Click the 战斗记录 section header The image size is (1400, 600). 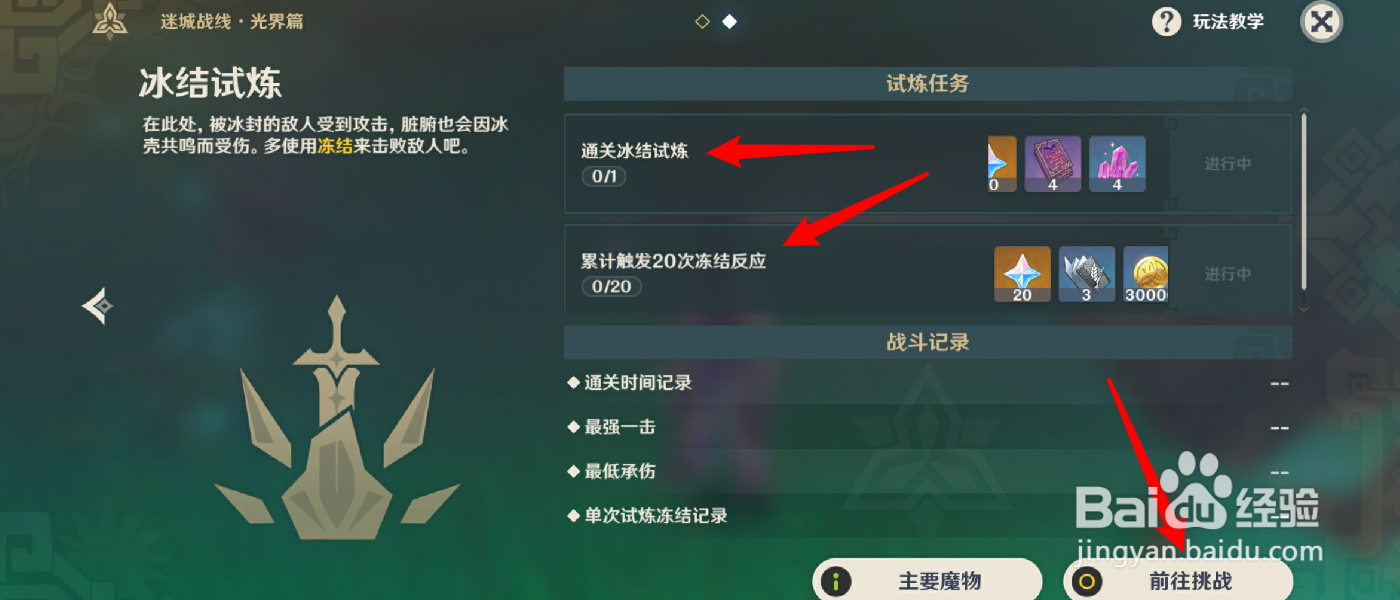point(928,342)
